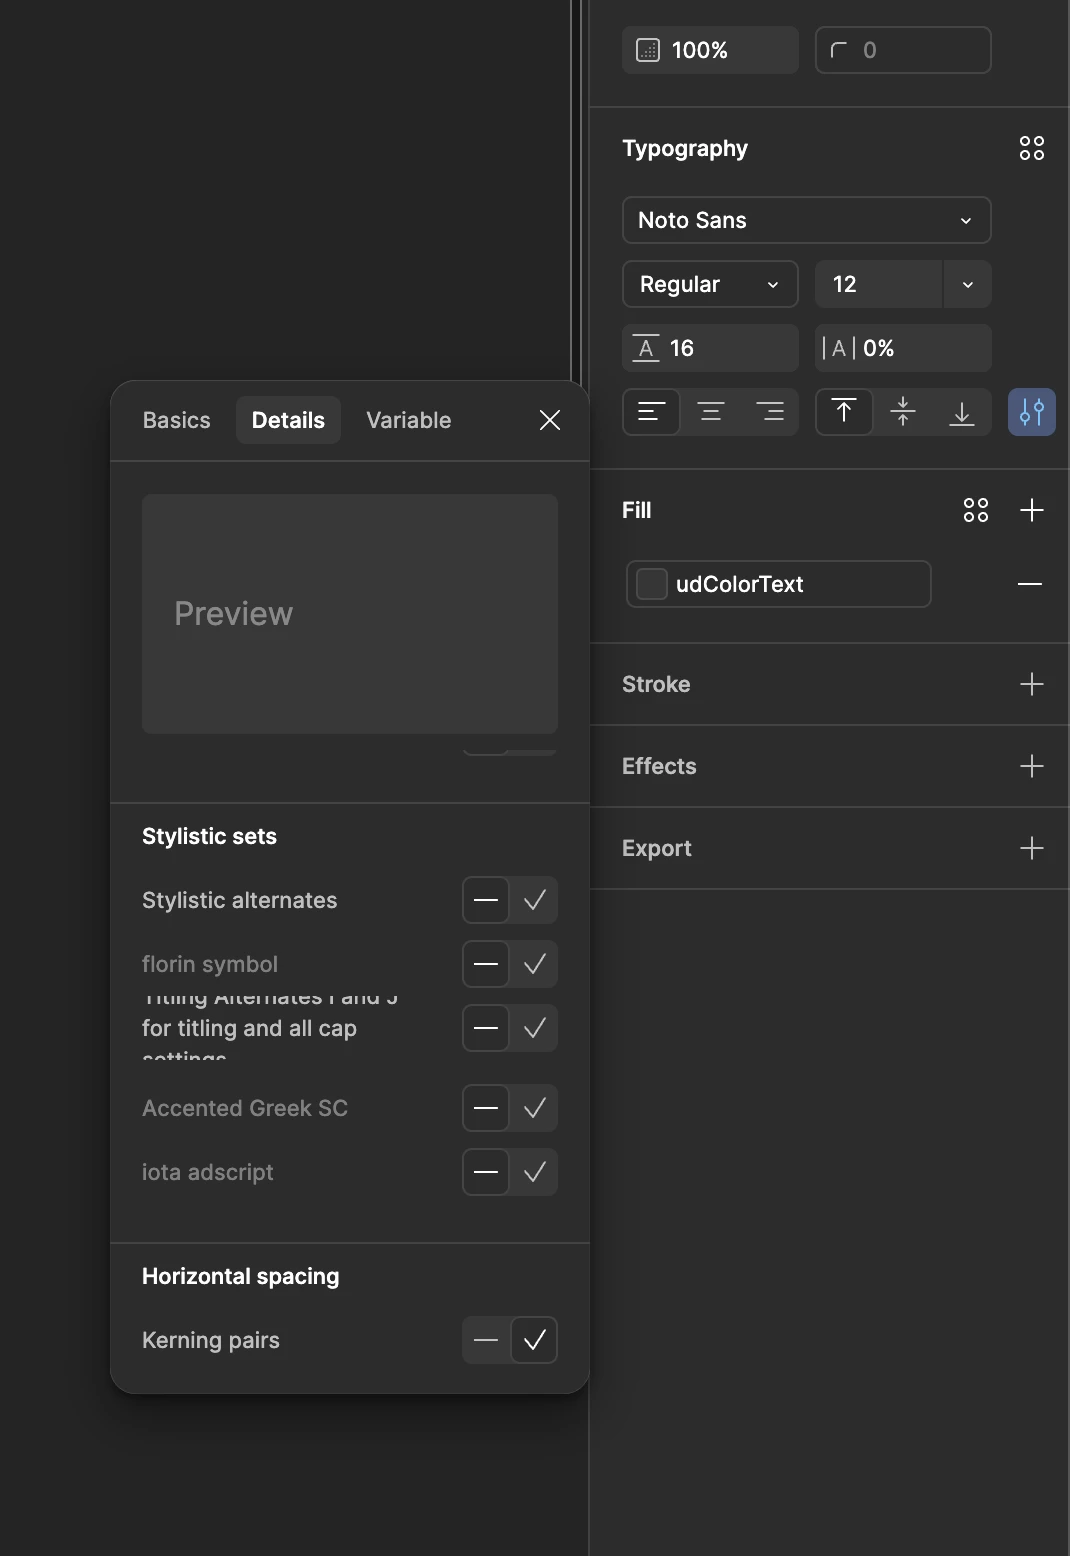Click the Stroke section header
The image size is (1070, 1556).
[656, 684]
